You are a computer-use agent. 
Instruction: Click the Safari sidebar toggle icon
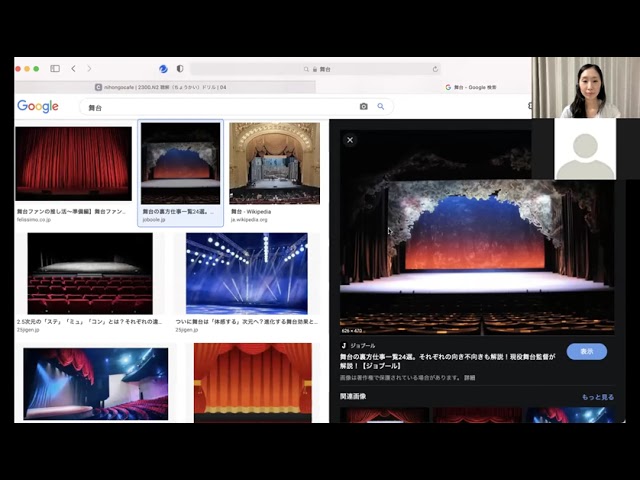55,69
